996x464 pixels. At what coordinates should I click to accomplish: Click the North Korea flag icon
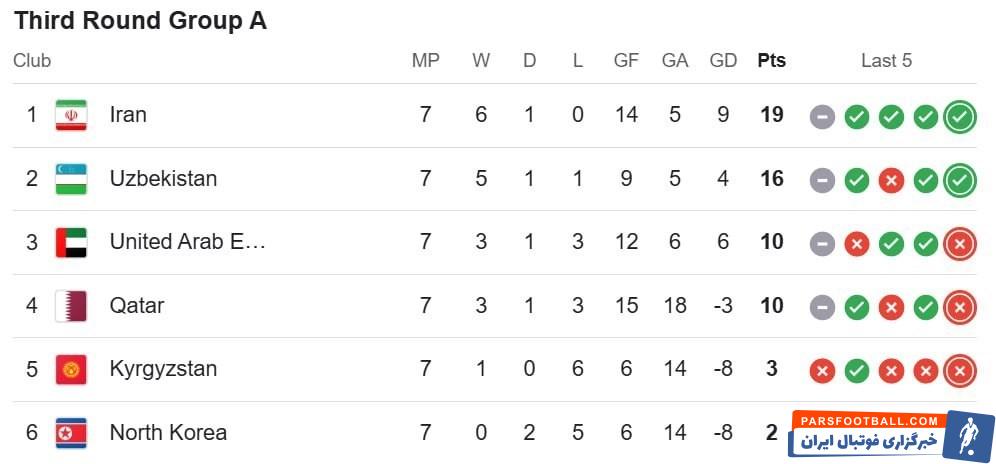tap(71, 433)
